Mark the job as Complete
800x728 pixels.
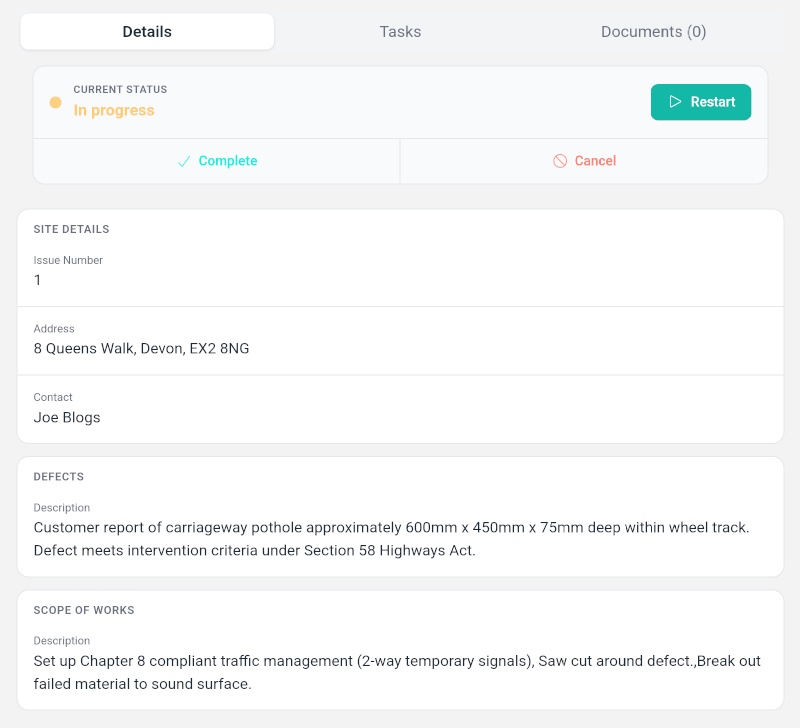(x=228, y=161)
